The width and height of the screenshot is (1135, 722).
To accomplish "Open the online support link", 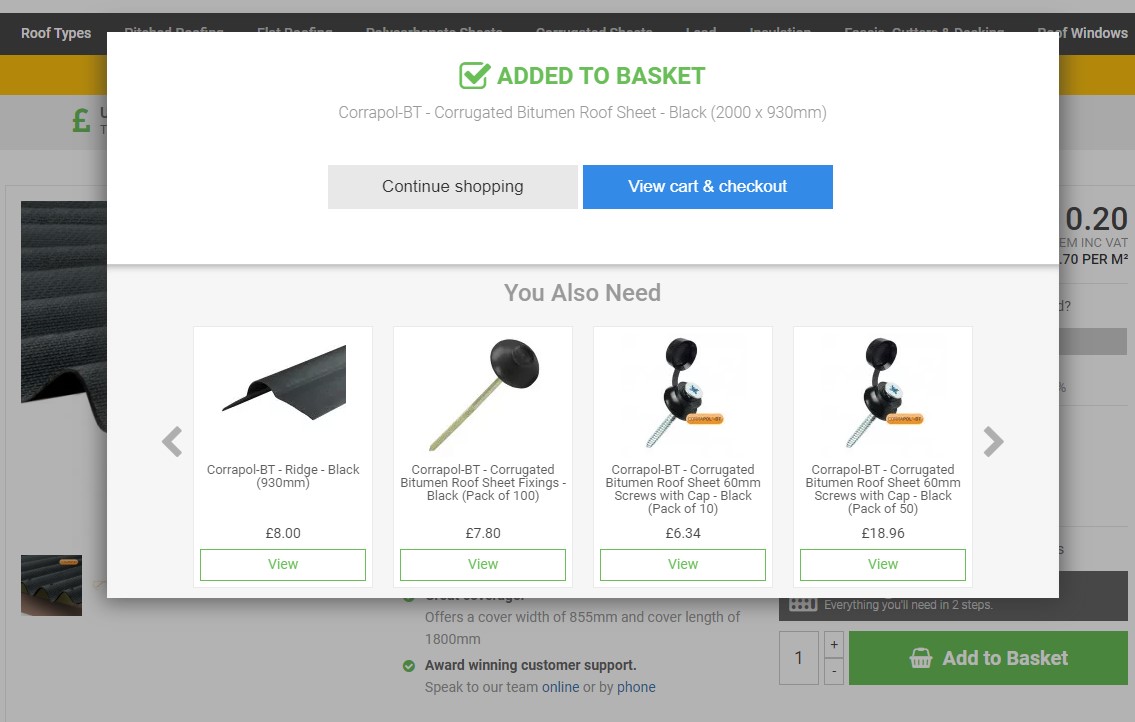I will 560,687.
